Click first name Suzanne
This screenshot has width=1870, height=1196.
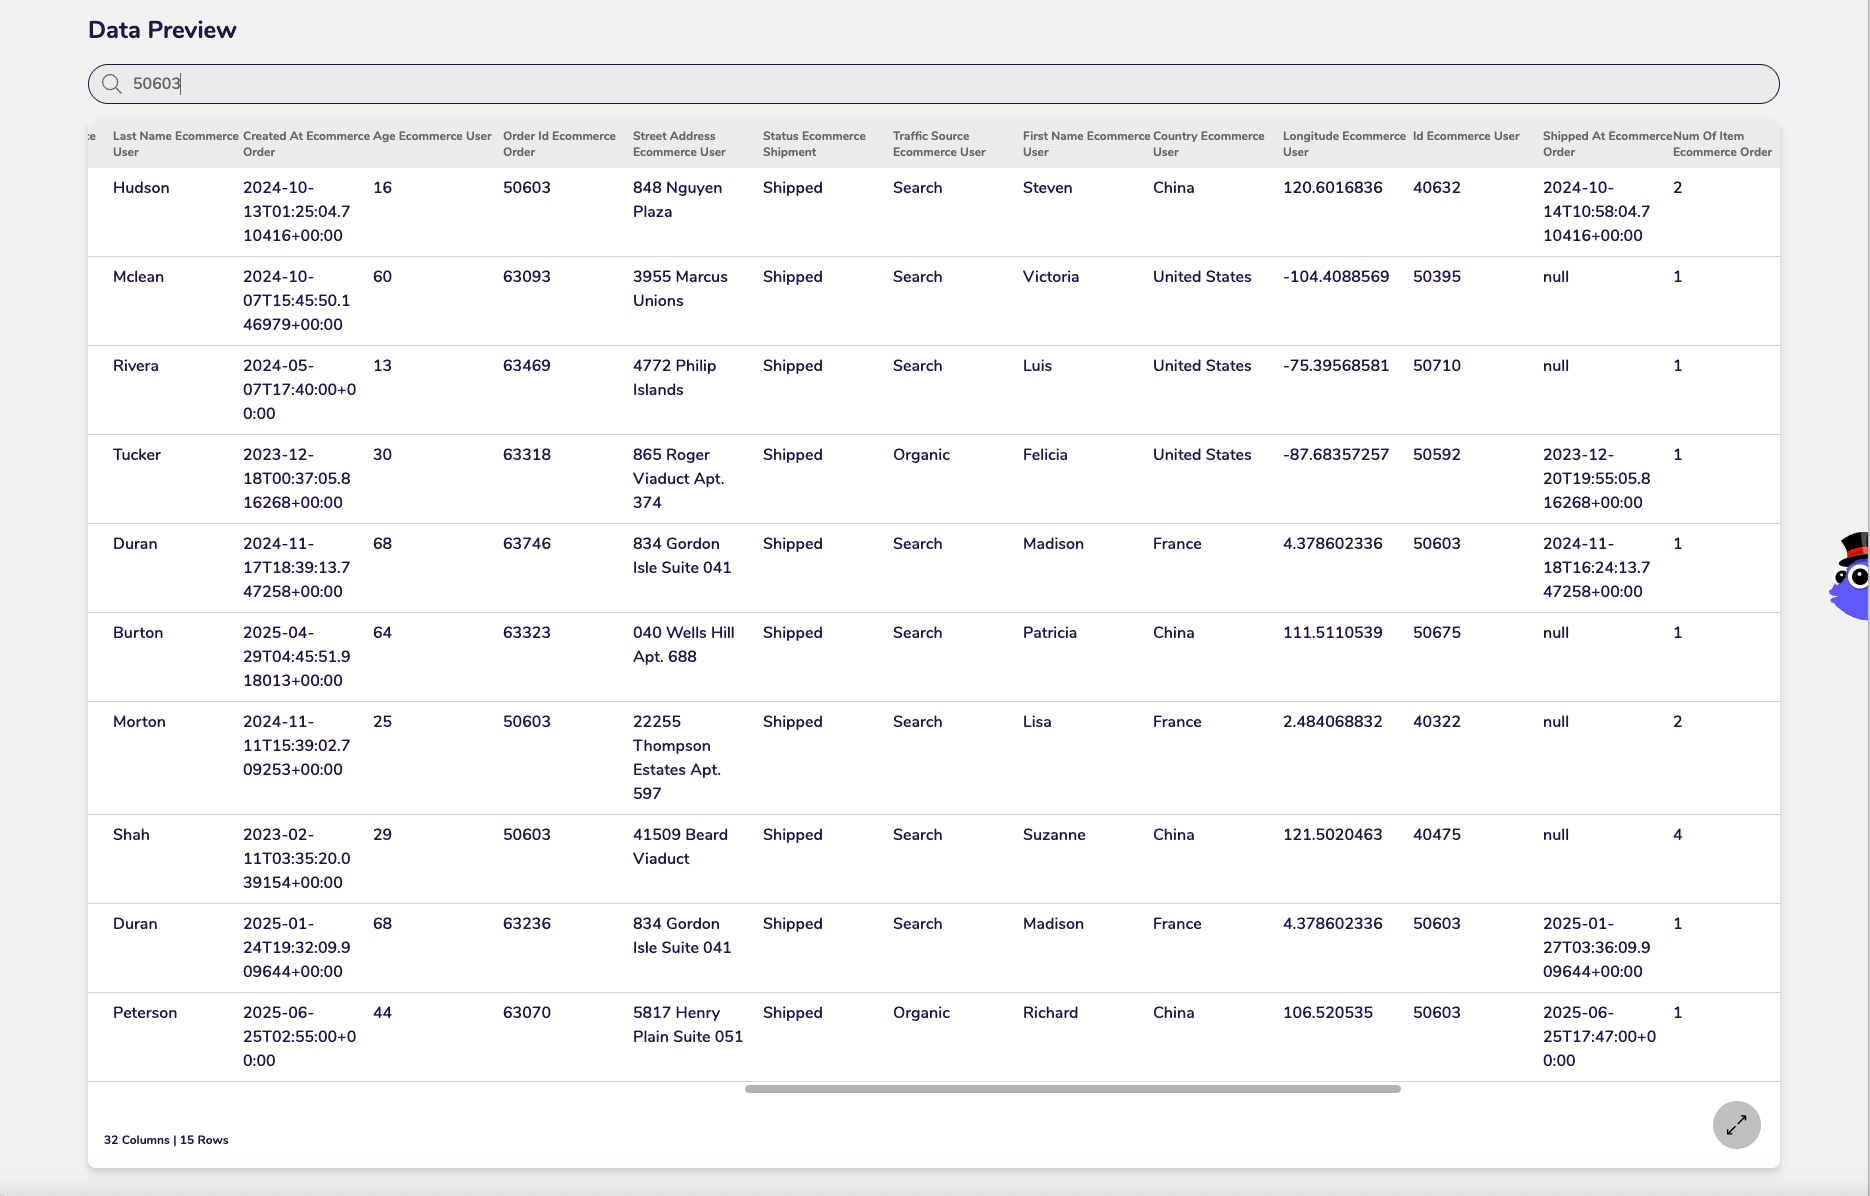click(1054, 835)
